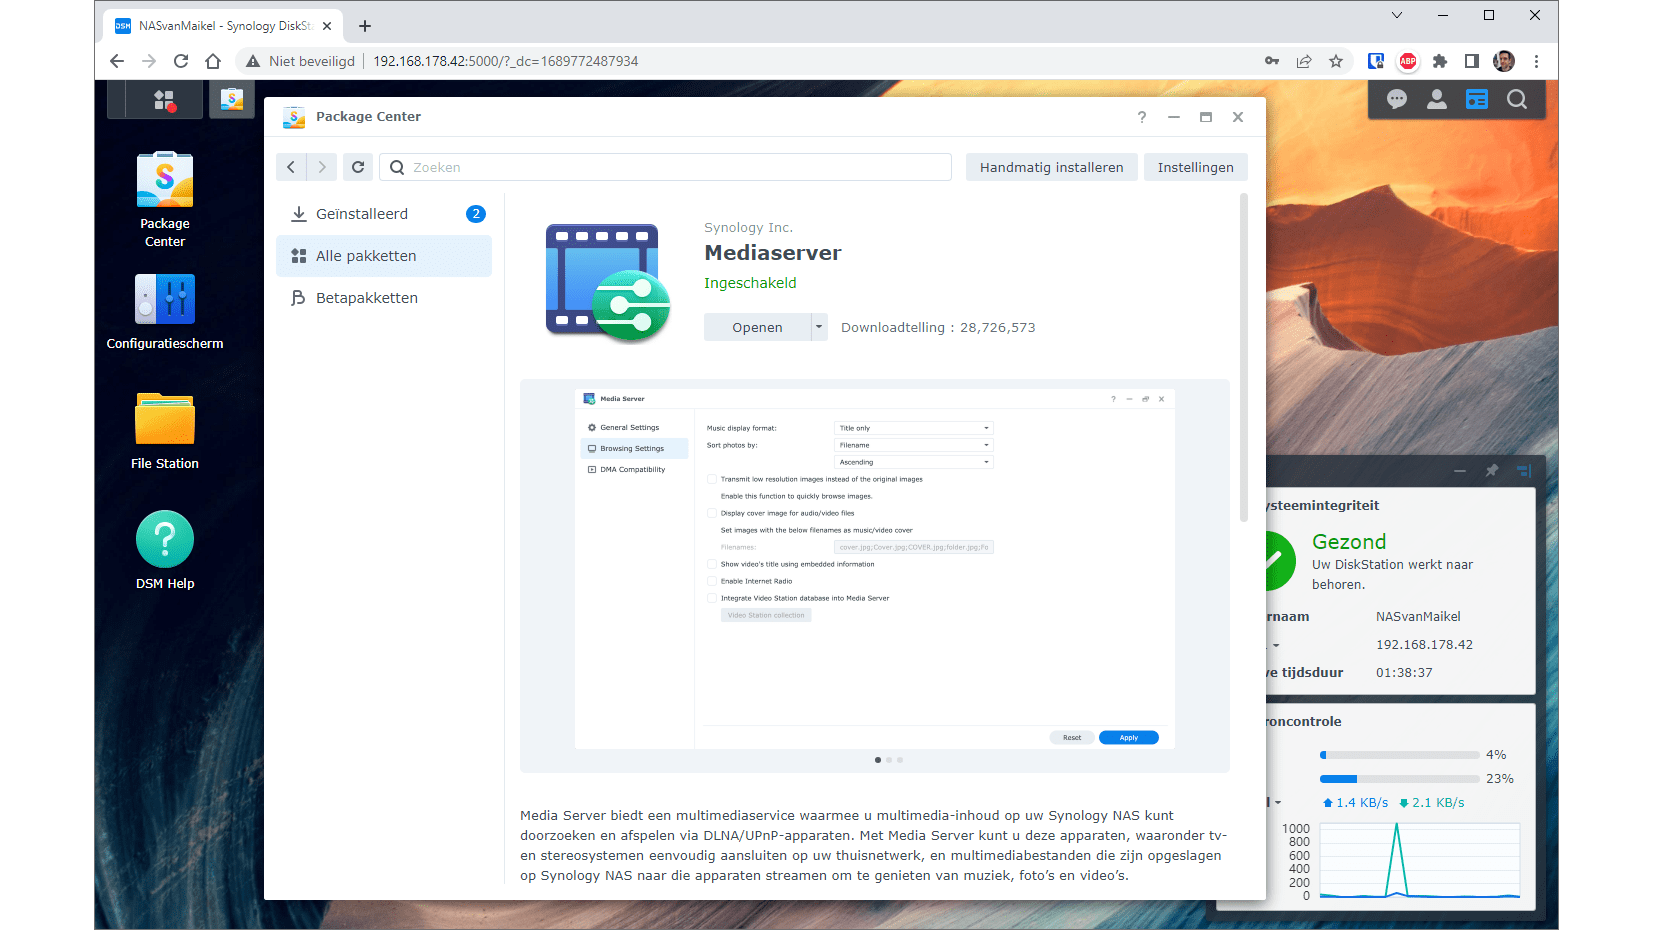This screenshot has width=1653, height=930.
Task: Open the AdBlock Plus extension
Action: 1408,61
